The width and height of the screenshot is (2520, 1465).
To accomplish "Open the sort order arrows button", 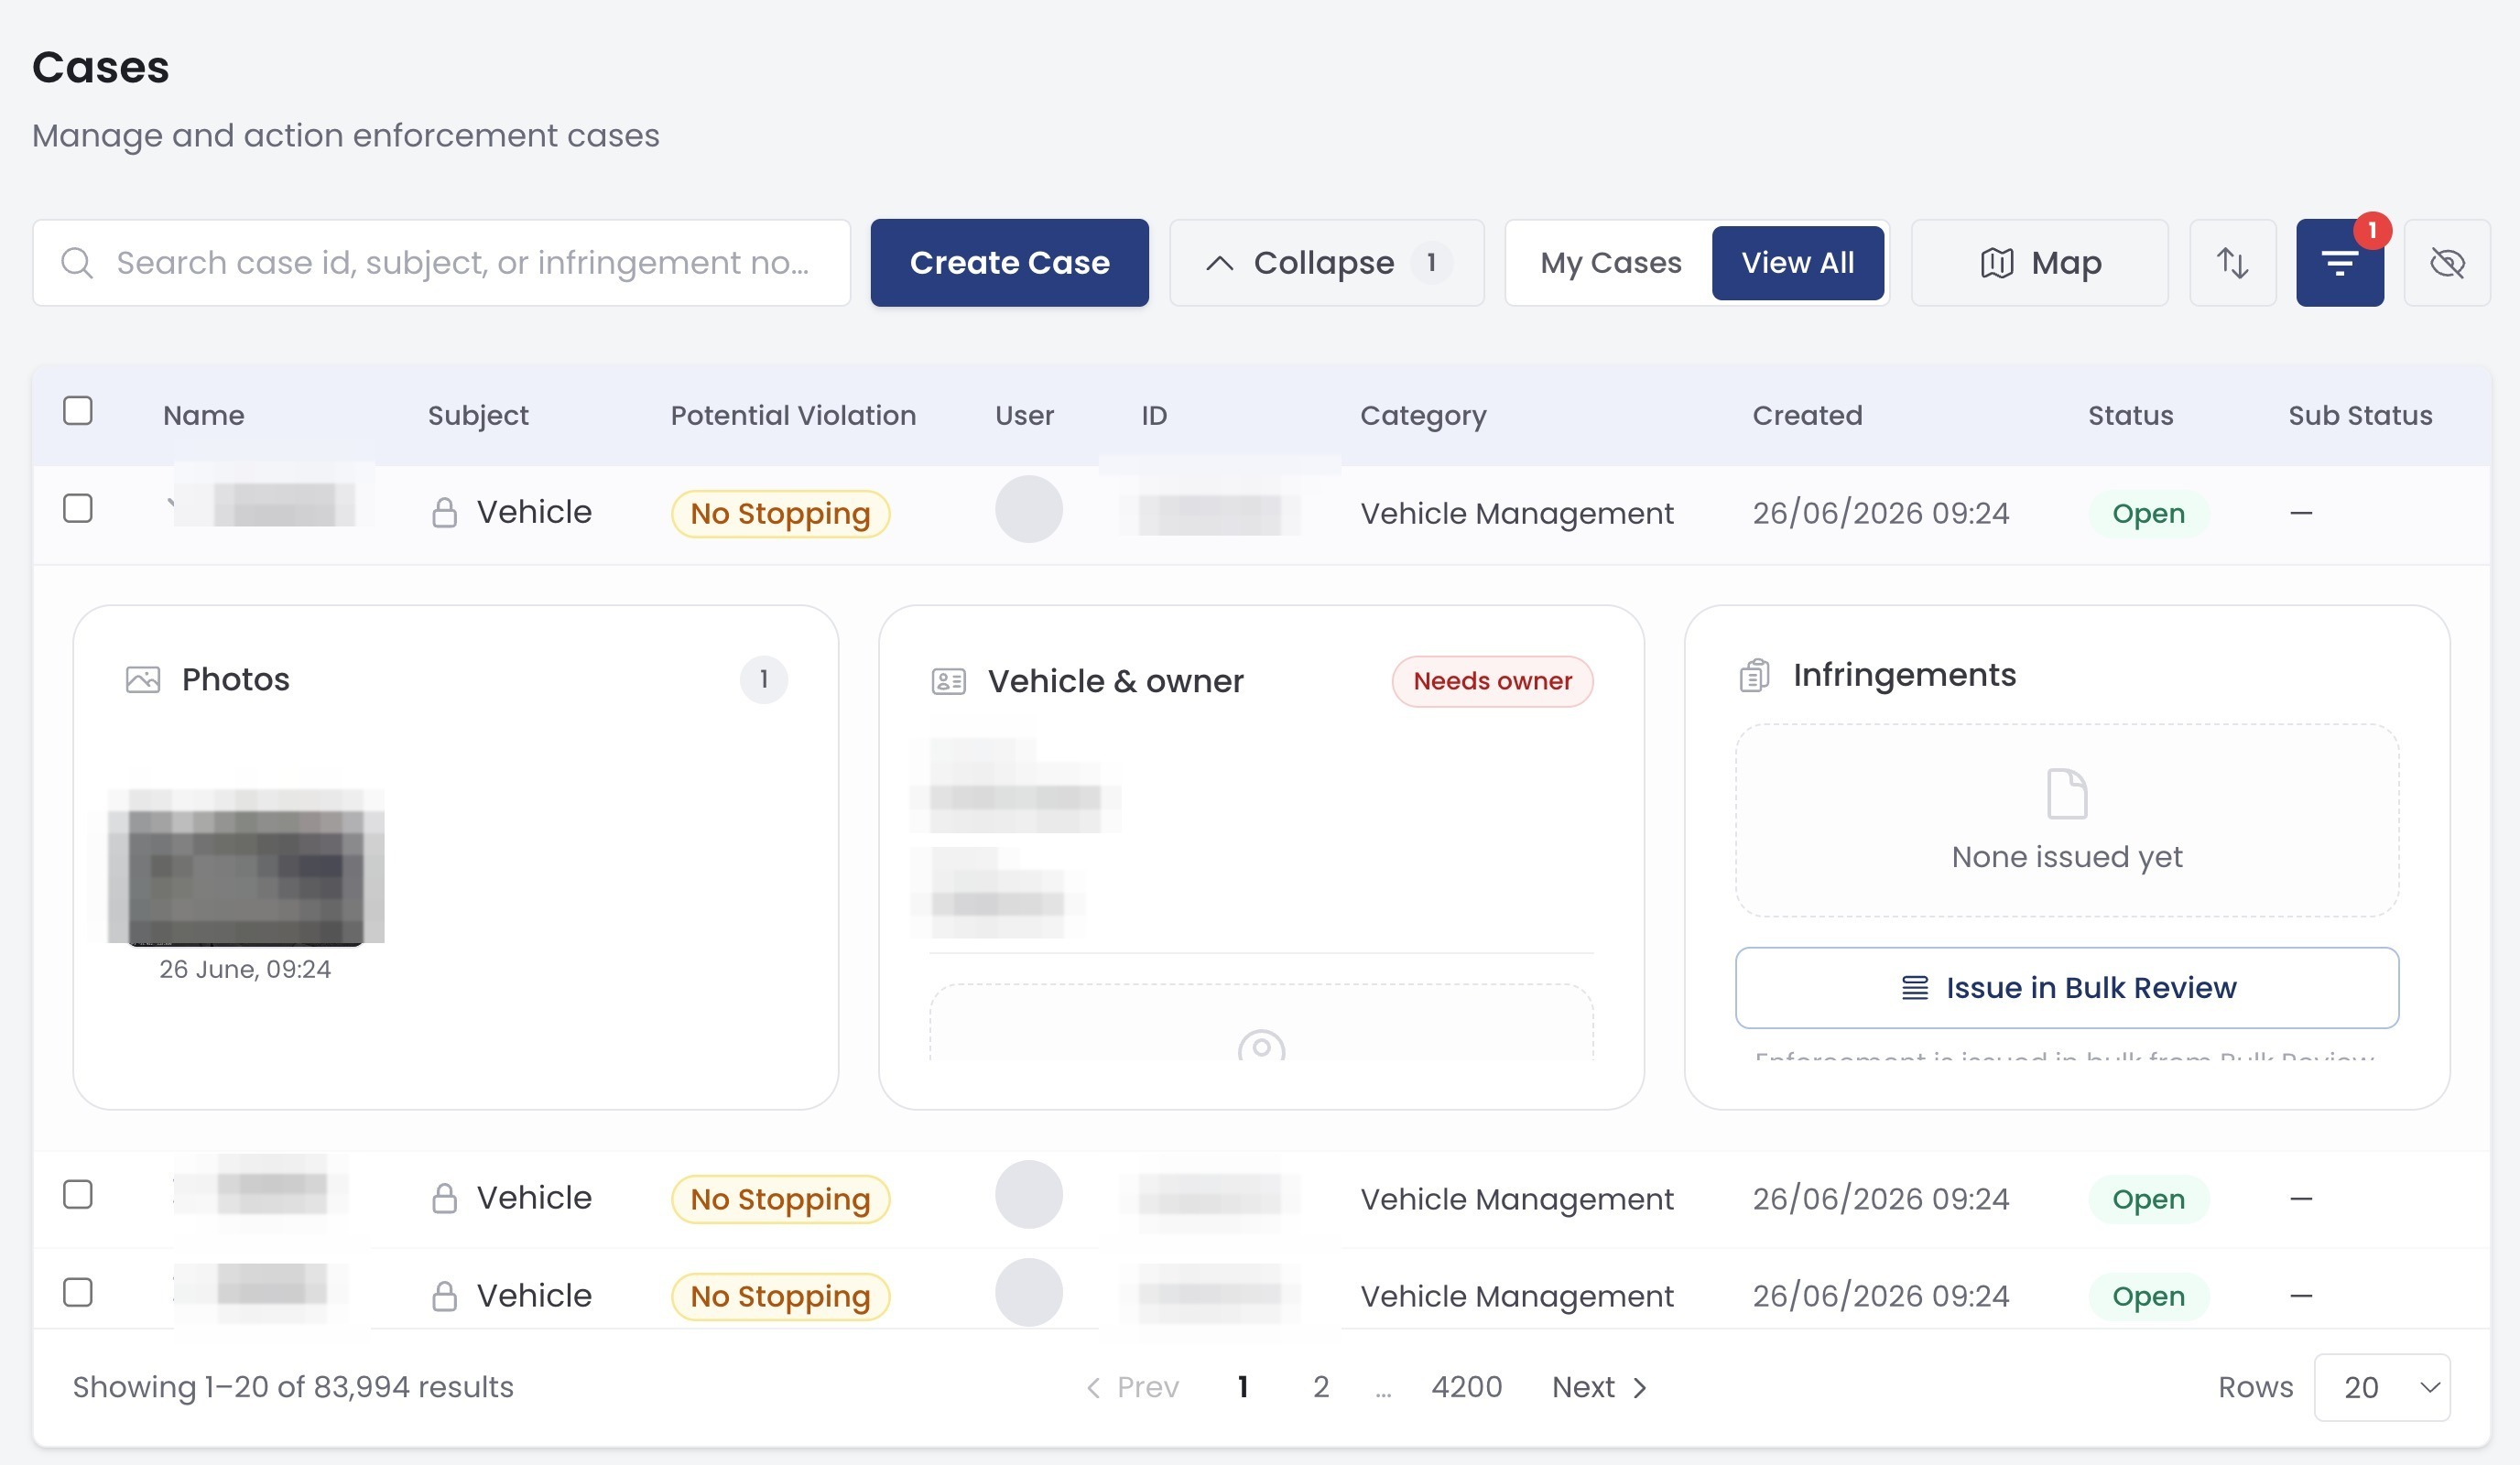I will pos(2232,263).
